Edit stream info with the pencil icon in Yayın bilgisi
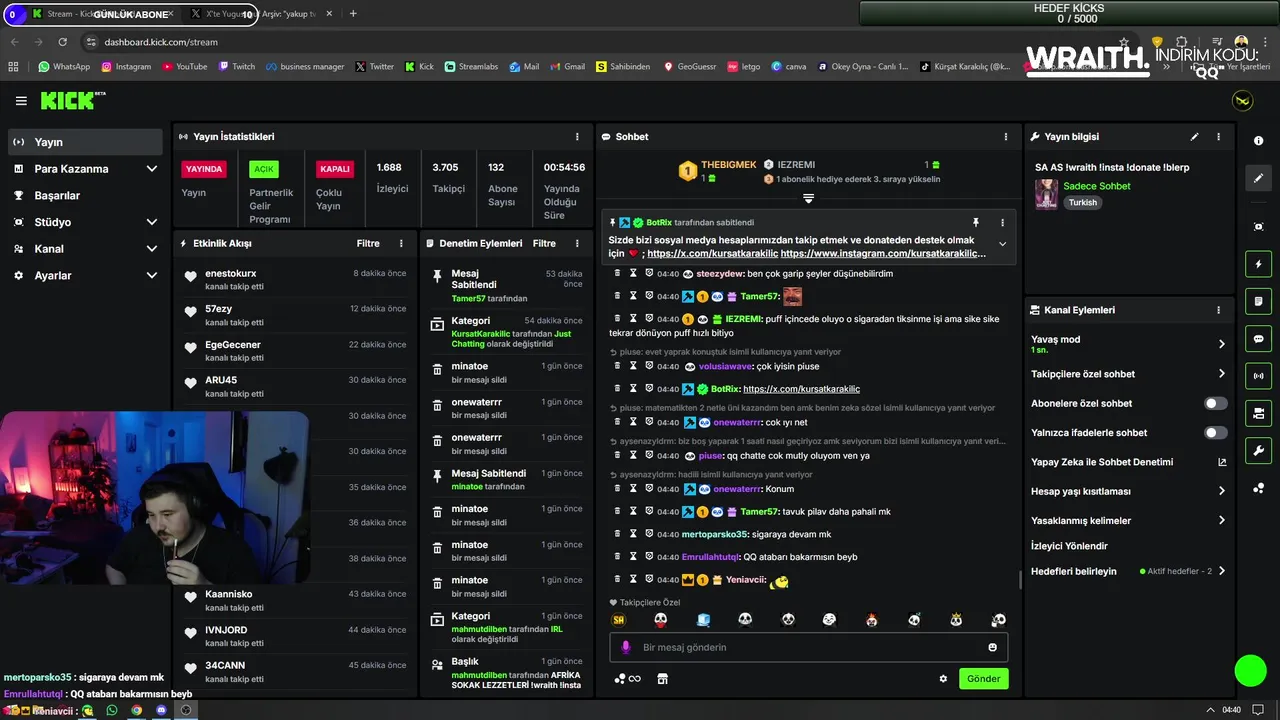The height and width of the screenshot is (720, 1280). click(1194, 136)
